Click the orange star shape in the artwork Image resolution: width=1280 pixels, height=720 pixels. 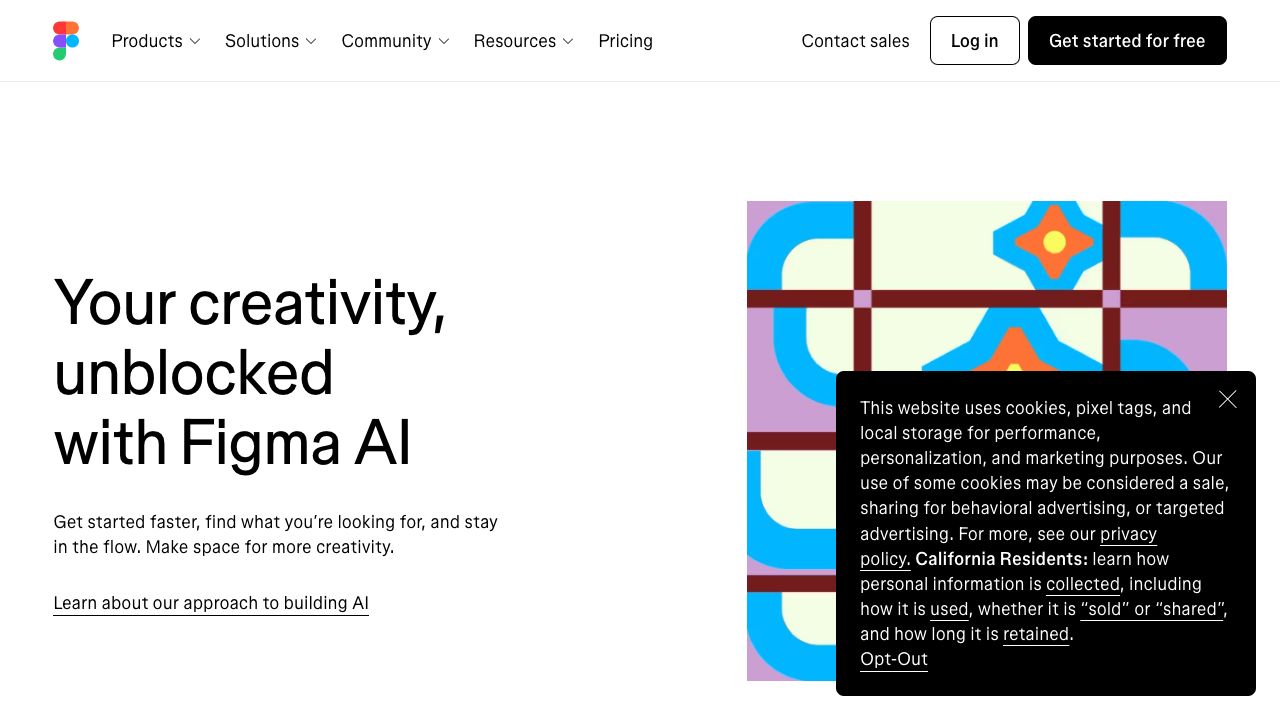point(1054,242)
